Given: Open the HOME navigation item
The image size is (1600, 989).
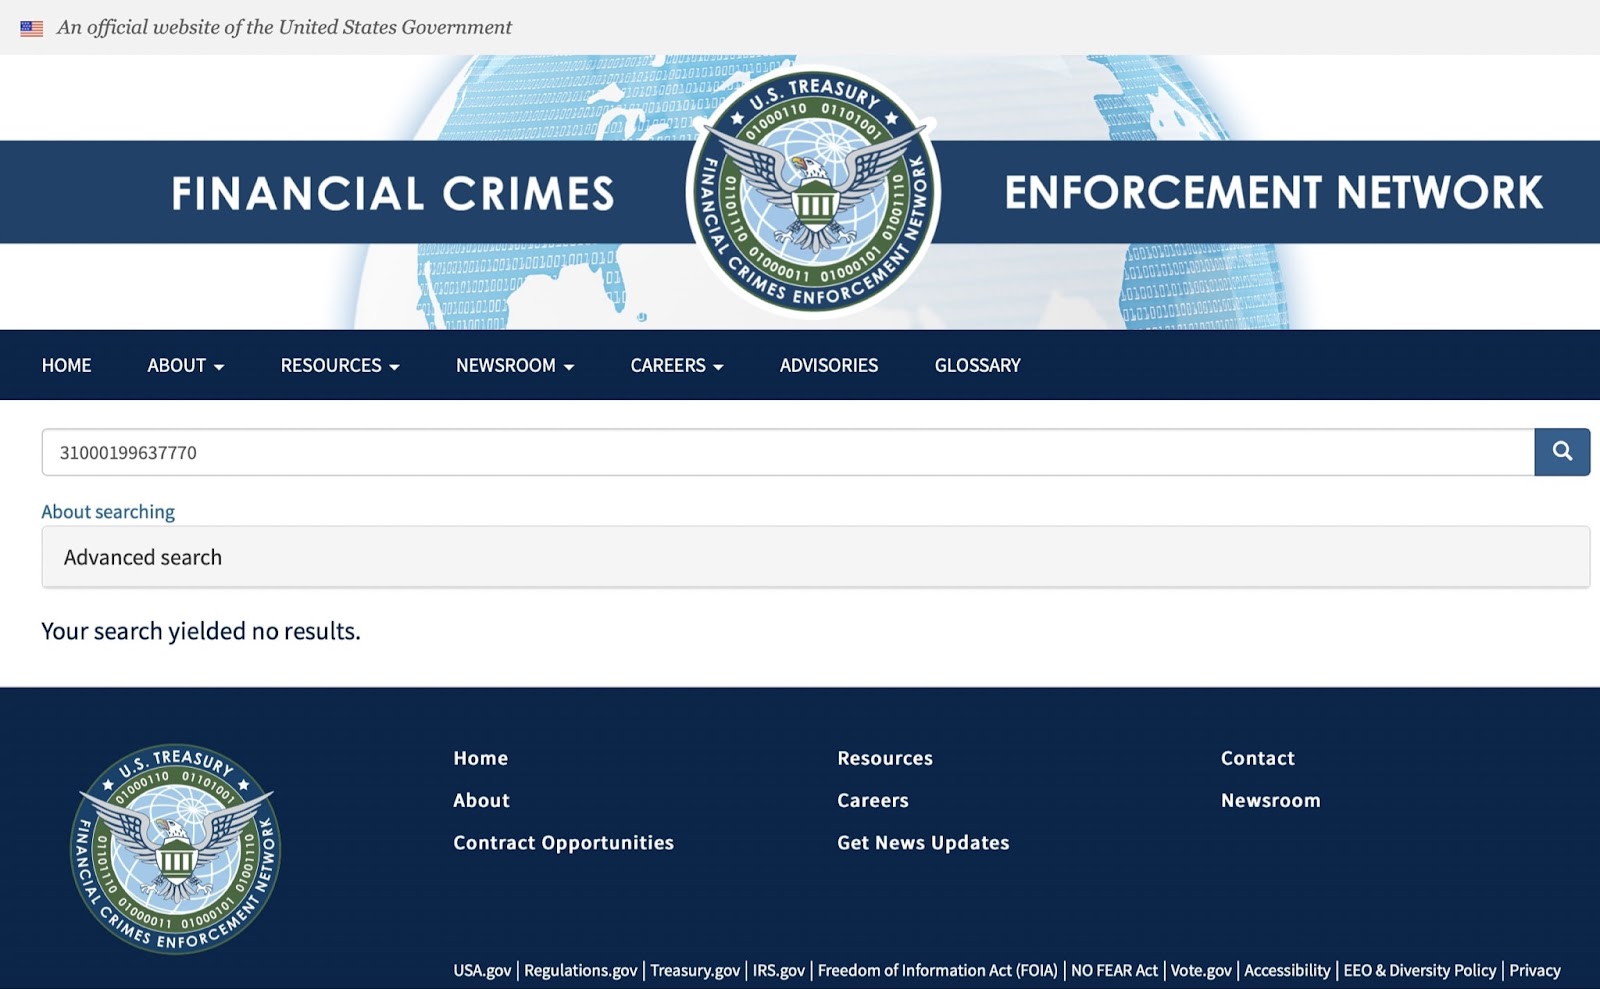Looking at the screenshot, I should pos(67,365).
